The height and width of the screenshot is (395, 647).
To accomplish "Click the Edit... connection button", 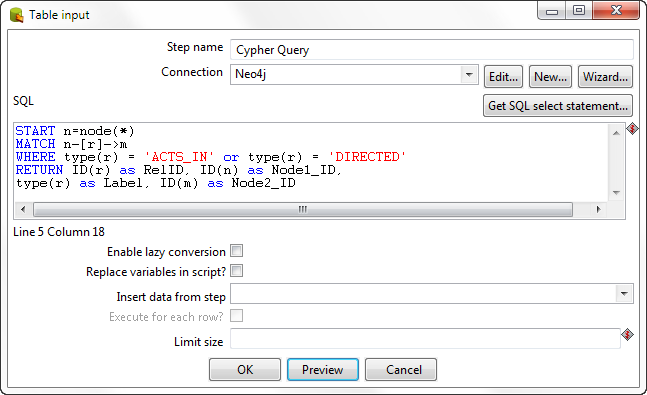I will (503, 77).
